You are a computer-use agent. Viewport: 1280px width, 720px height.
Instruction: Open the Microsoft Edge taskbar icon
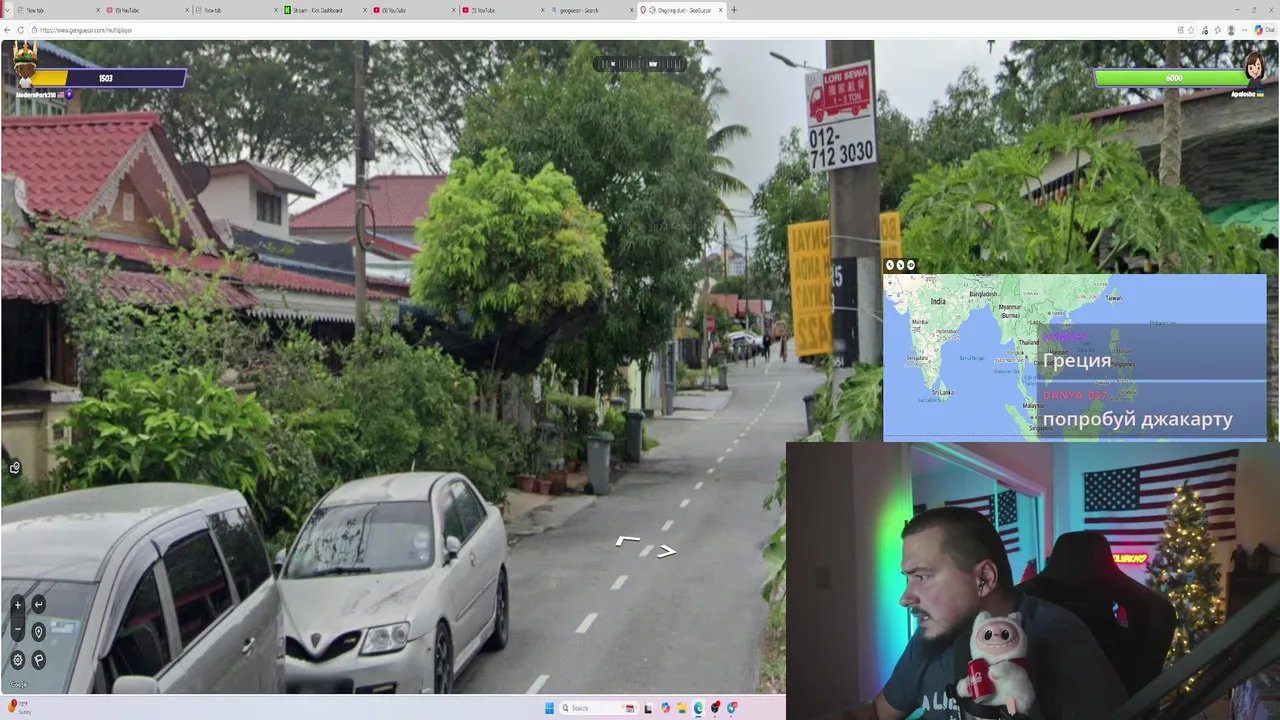click(698, 708)
